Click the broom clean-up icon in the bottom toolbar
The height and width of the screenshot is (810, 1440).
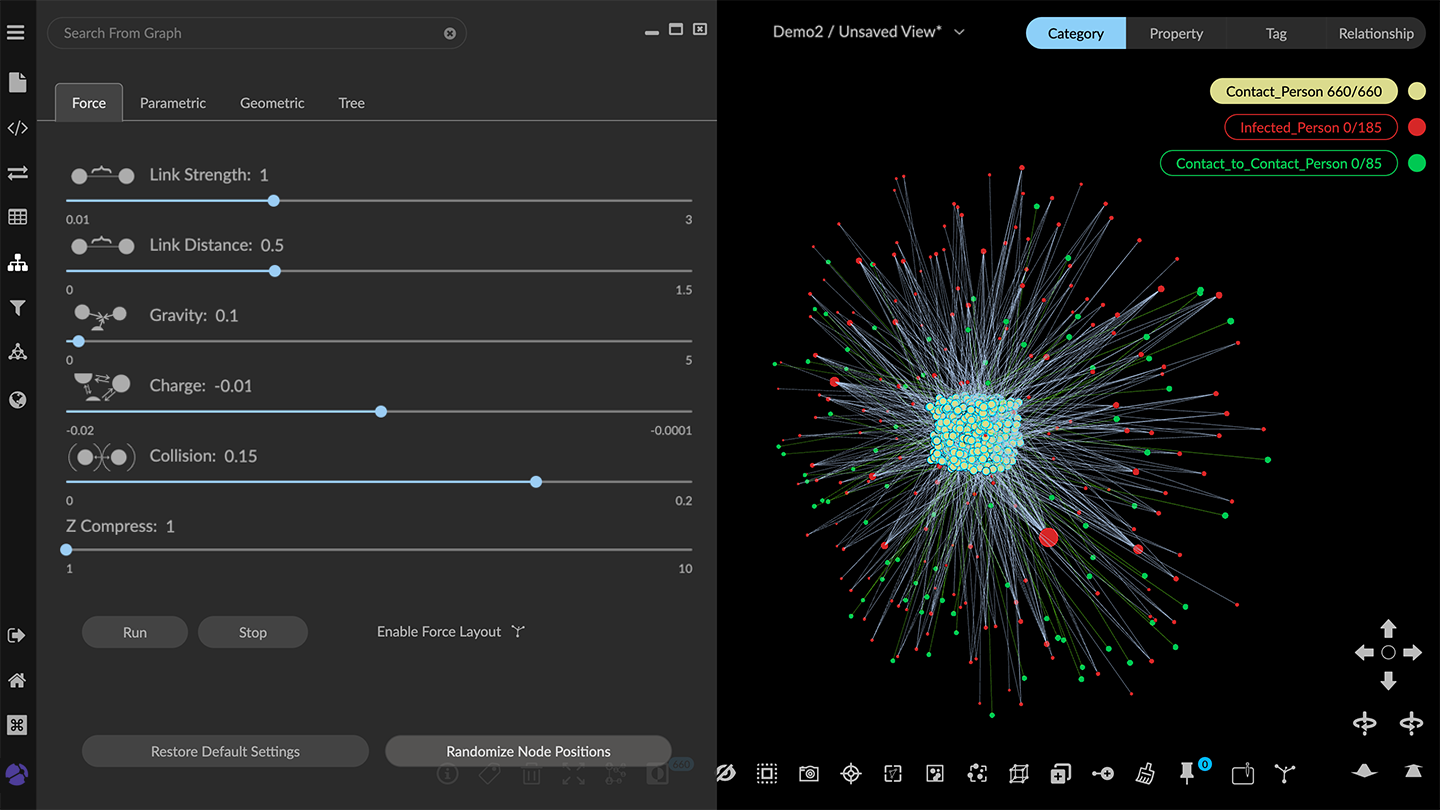pos(1146,773)
